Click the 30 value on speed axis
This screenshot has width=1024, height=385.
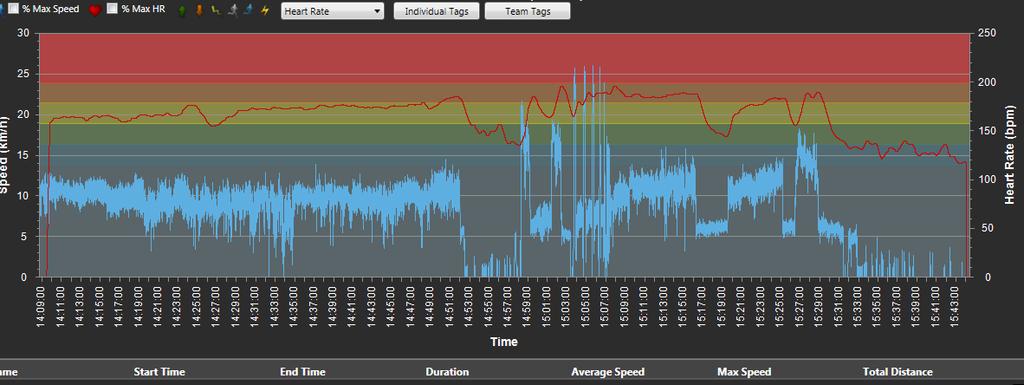coord(23,33)
